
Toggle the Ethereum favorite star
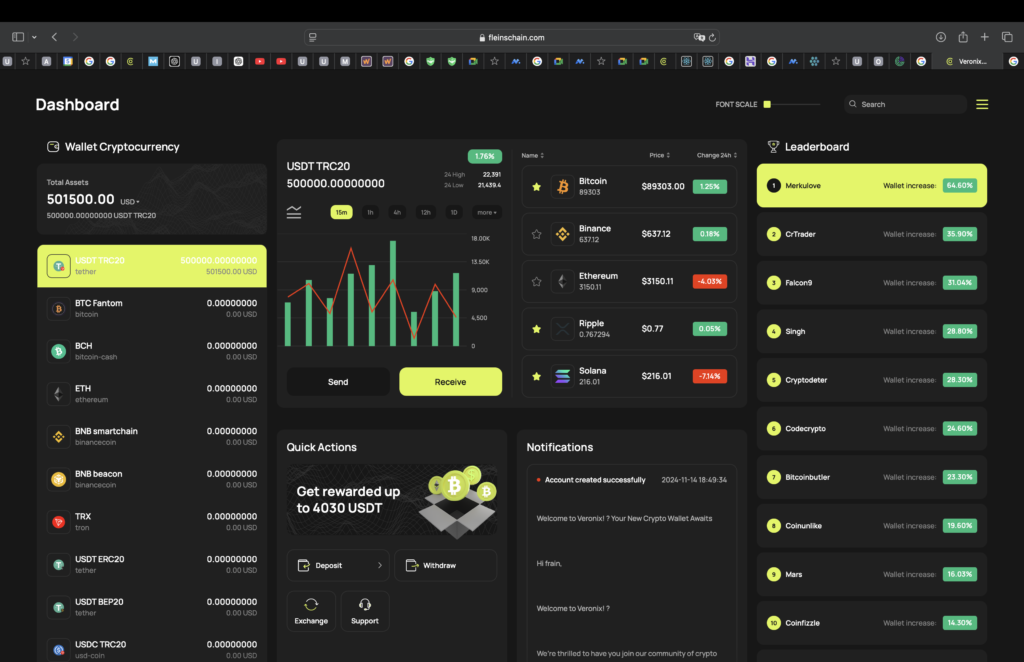point(537,281)
